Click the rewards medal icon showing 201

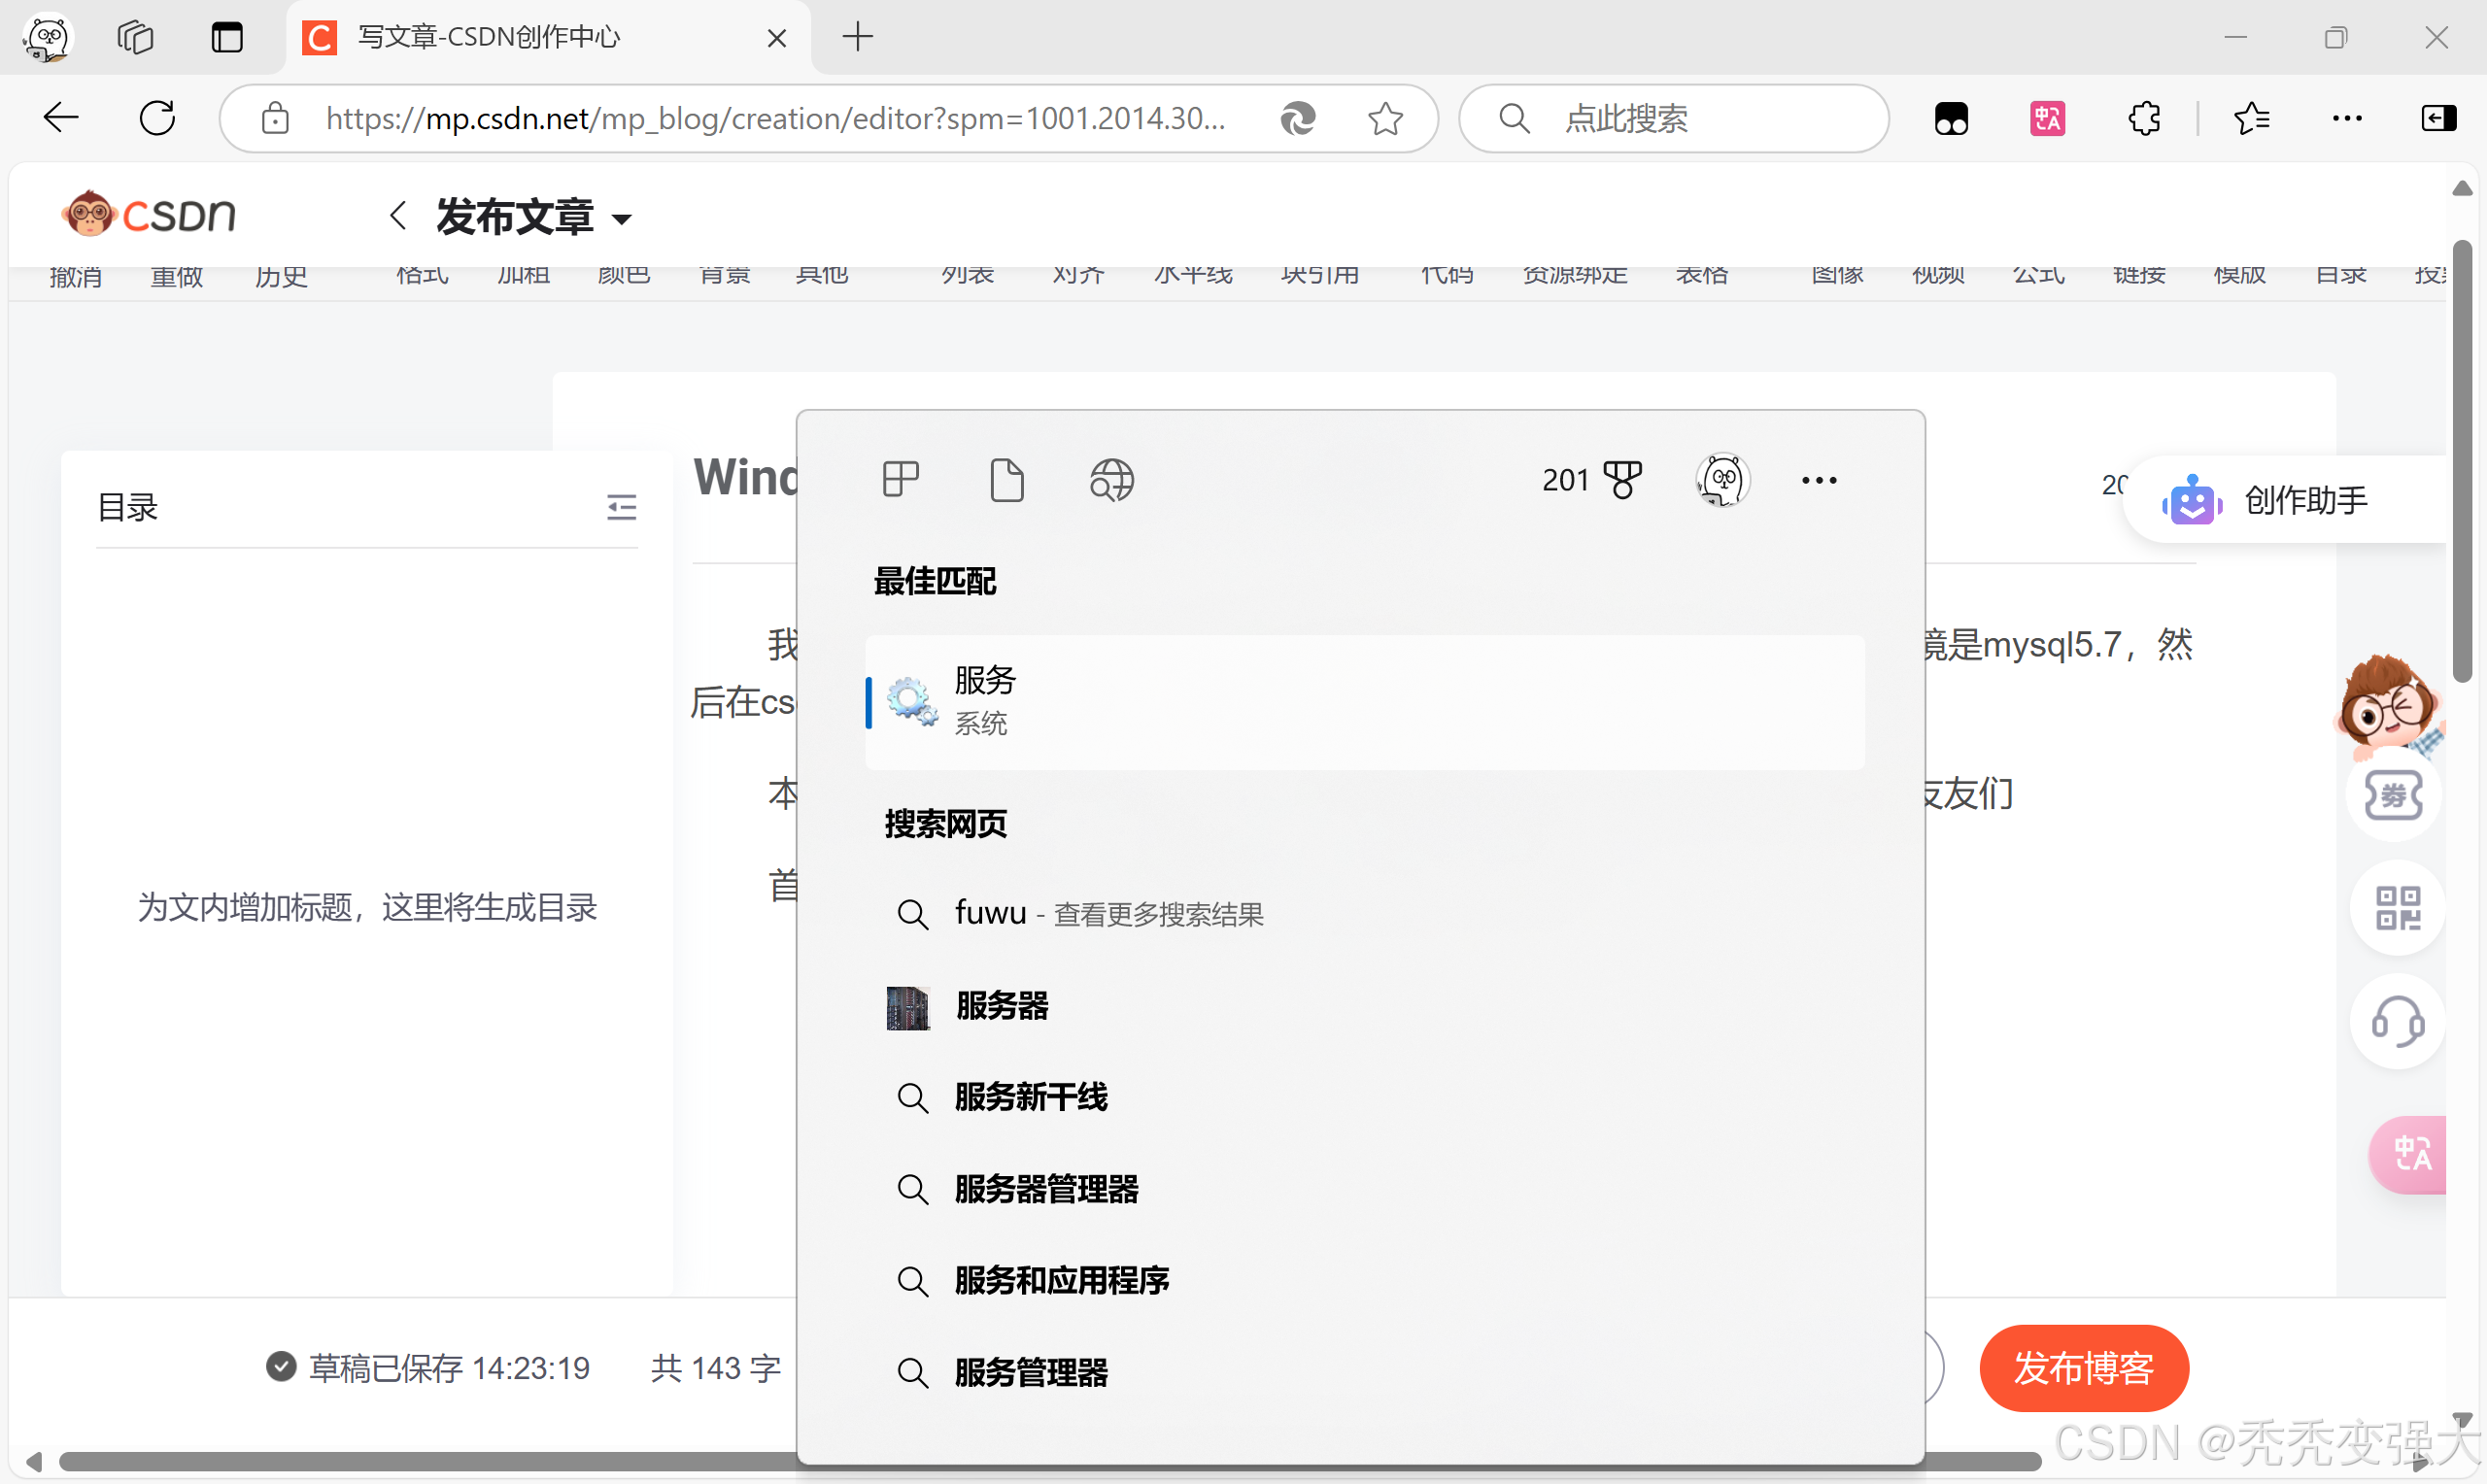click(x=1592, y=479)
